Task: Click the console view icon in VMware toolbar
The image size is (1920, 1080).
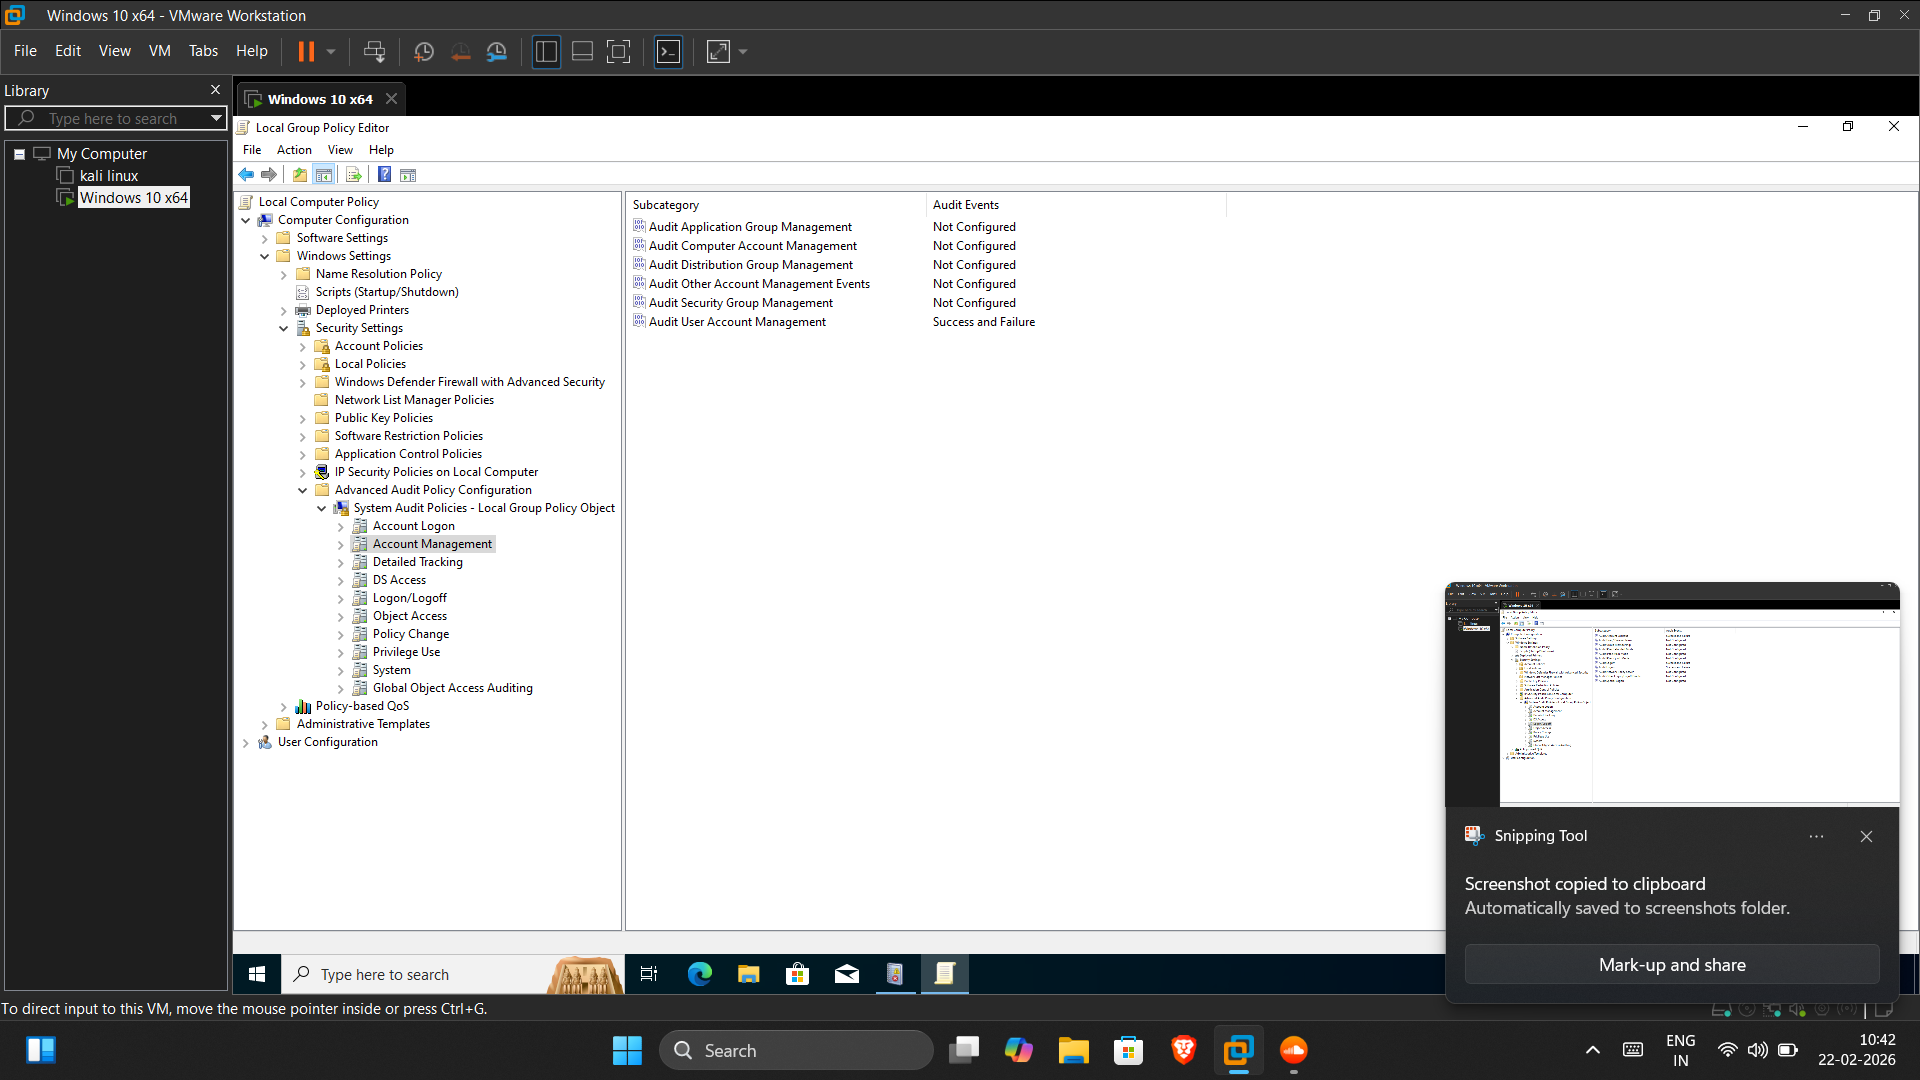Action: pos(668,51)
